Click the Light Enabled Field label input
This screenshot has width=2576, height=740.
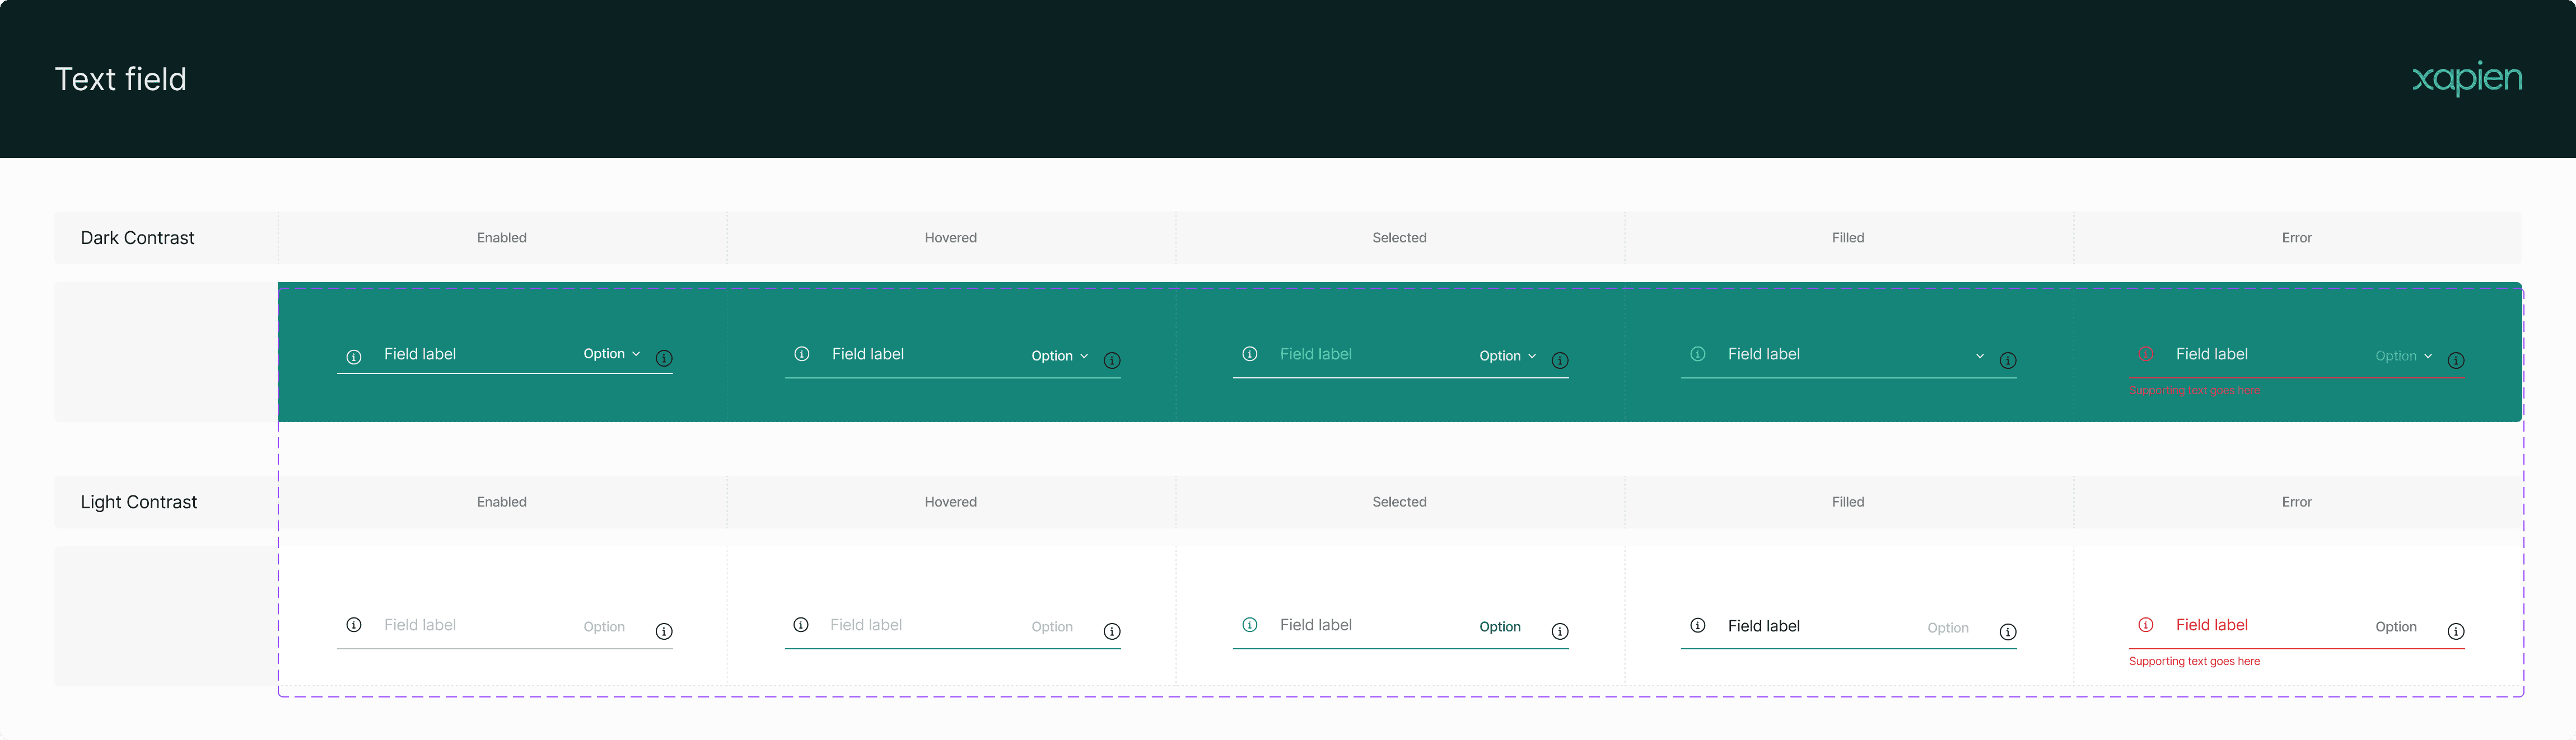point(420,625)
